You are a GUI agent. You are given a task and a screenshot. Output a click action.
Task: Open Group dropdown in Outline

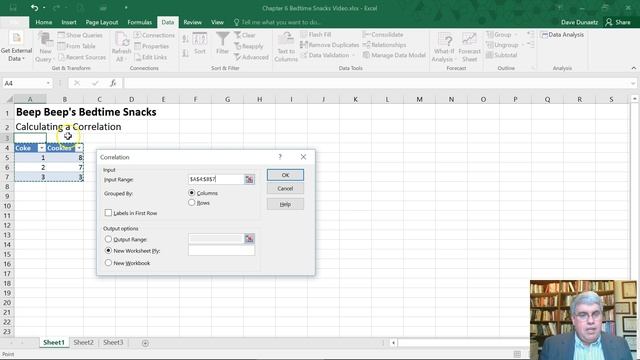click(x=516, y=35)
